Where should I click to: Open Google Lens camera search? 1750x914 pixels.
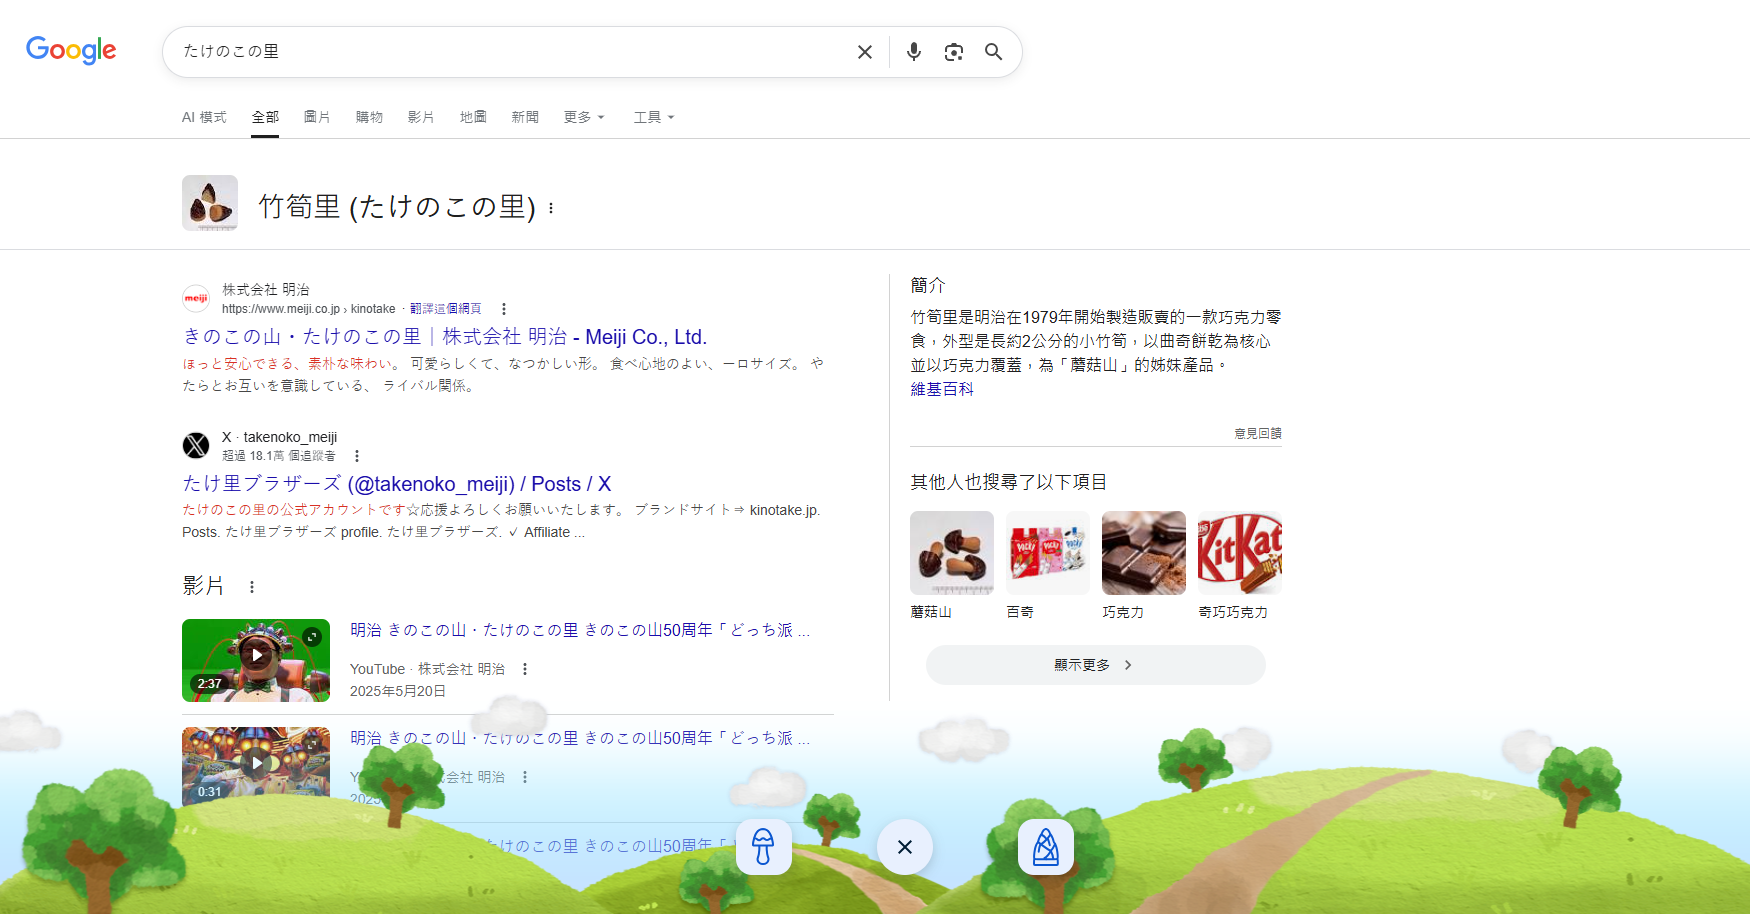pos(953,51)
